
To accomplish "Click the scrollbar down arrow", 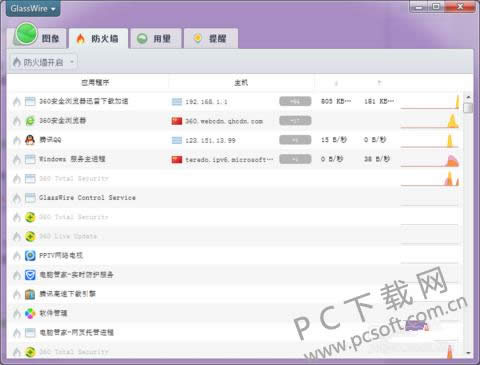I will (468, 353).
